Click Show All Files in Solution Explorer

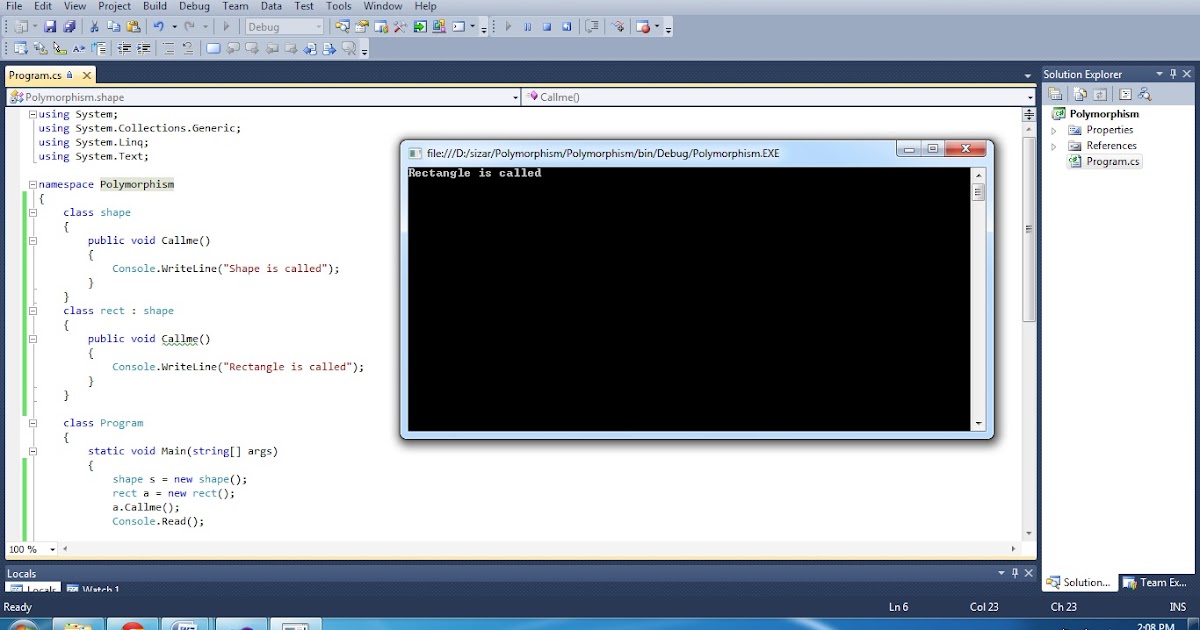1080,94
